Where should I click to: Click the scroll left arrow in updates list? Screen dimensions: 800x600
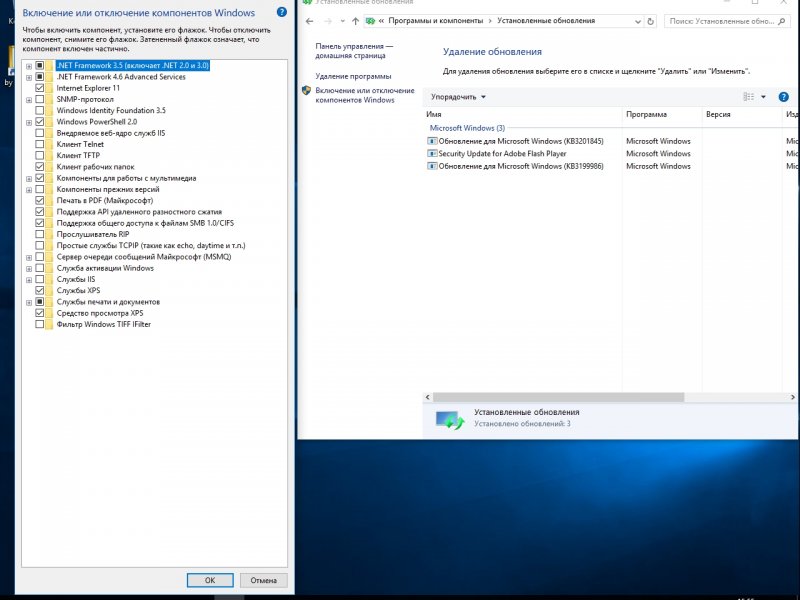[x=428, y=397]
